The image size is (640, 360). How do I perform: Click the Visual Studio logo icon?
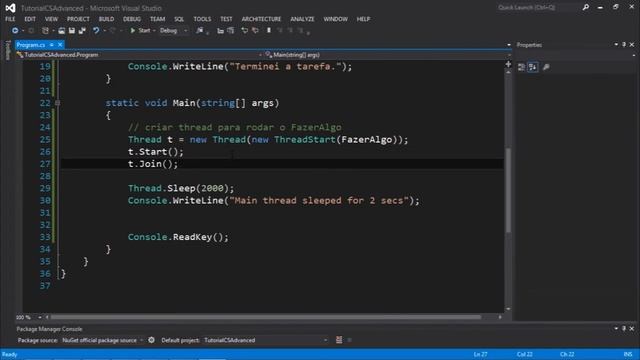(x=10, y=8)
